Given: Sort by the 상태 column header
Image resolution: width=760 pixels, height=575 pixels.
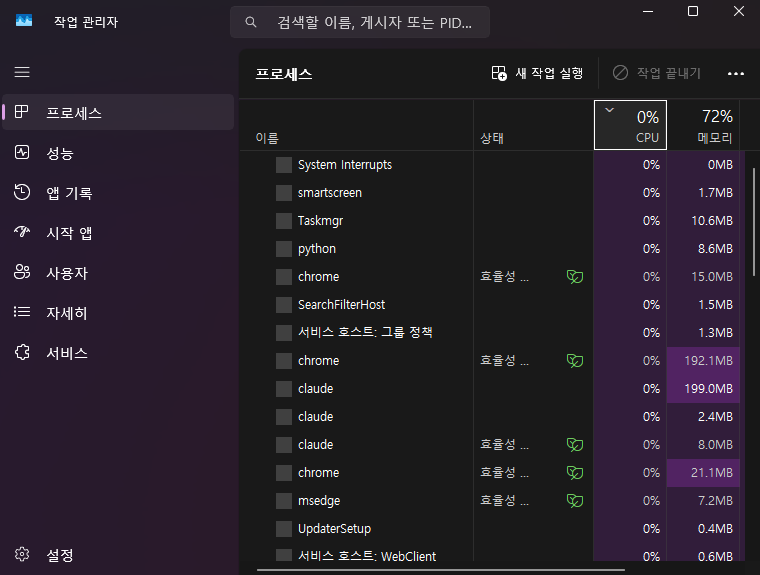Looking at the screenshot, I should (534, 125).
